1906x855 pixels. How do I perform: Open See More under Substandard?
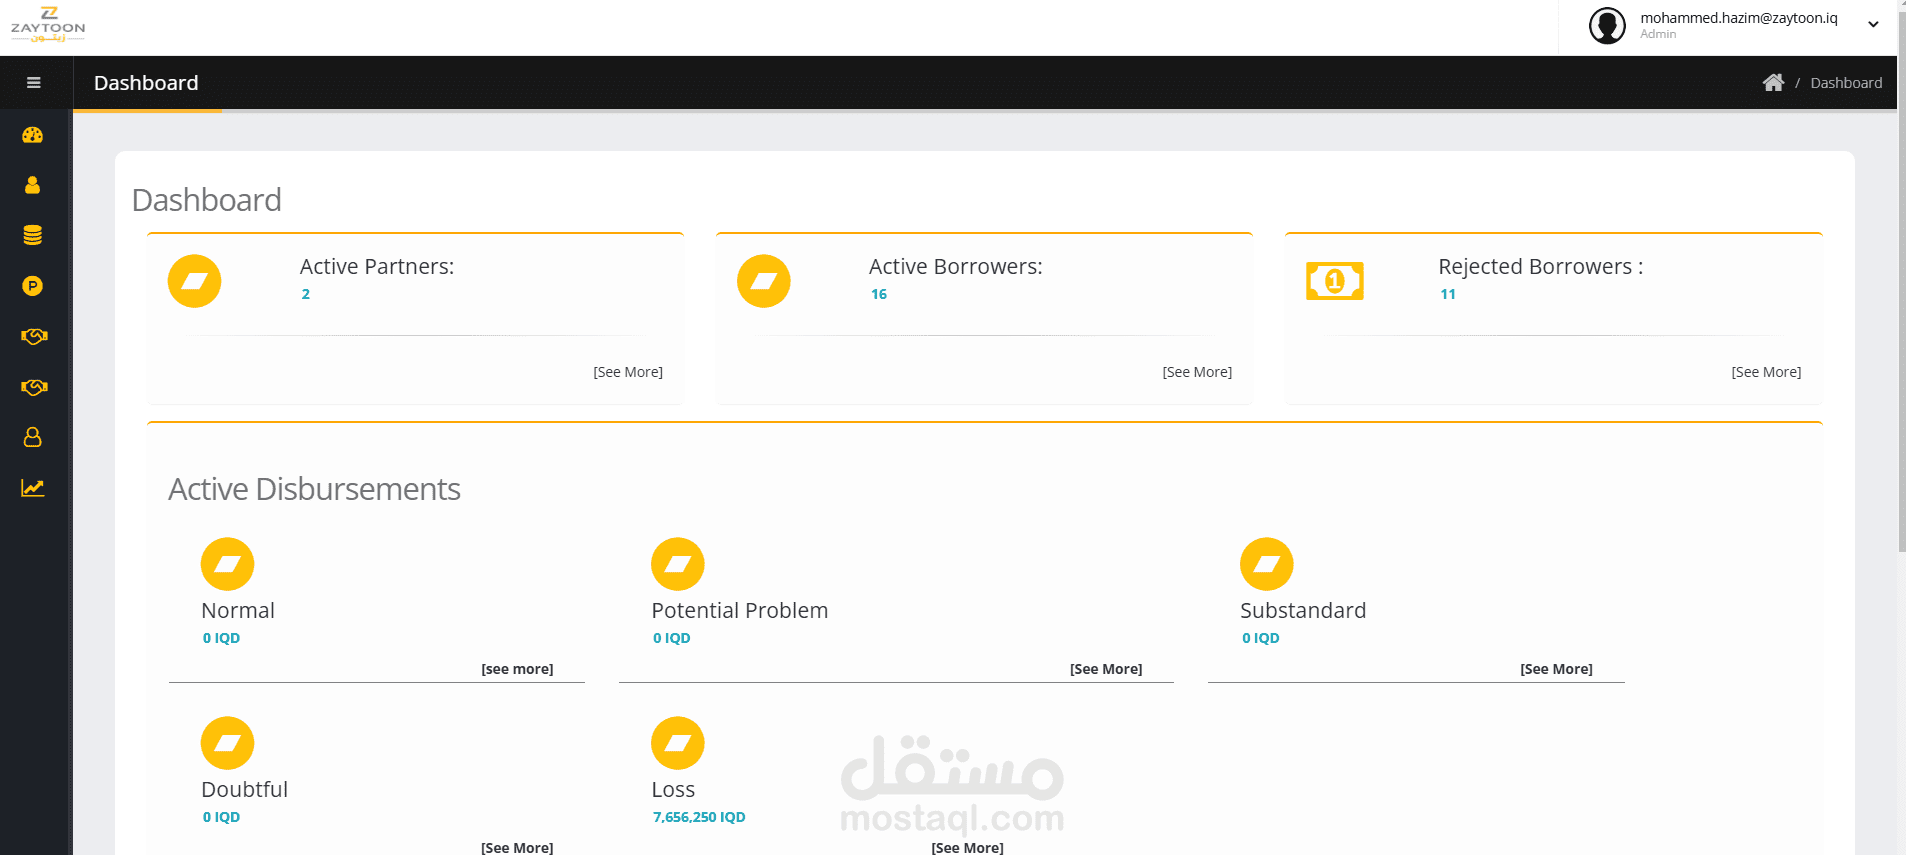(1556, 669)
